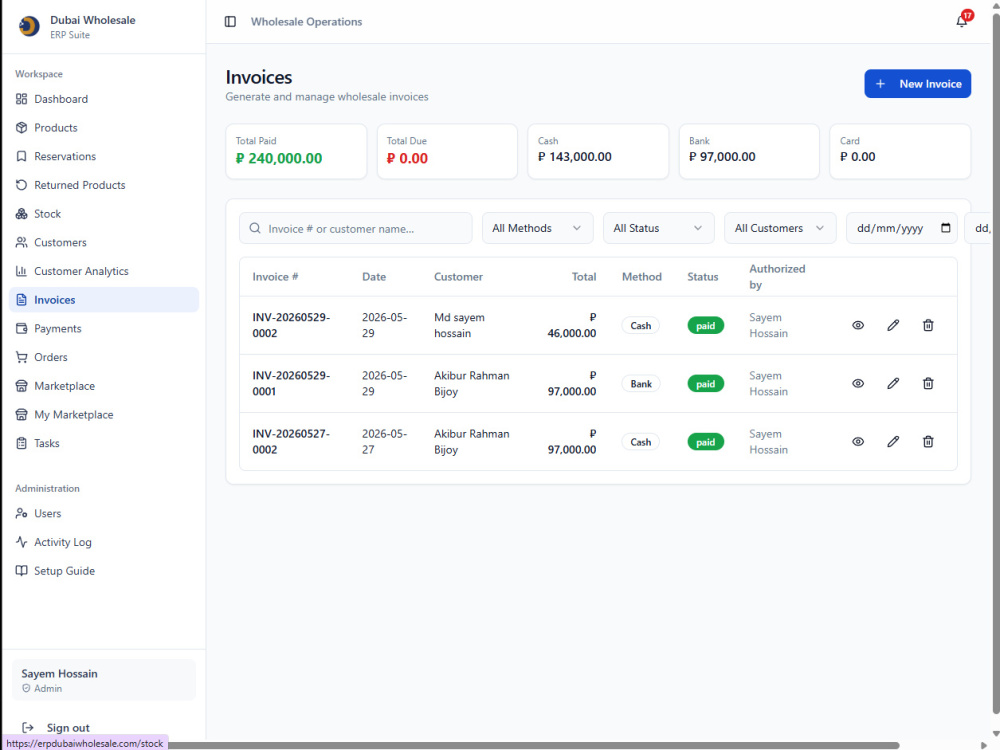Click invoice number INV-20260527-0002

pyautogui.click(x=291, y=441)
